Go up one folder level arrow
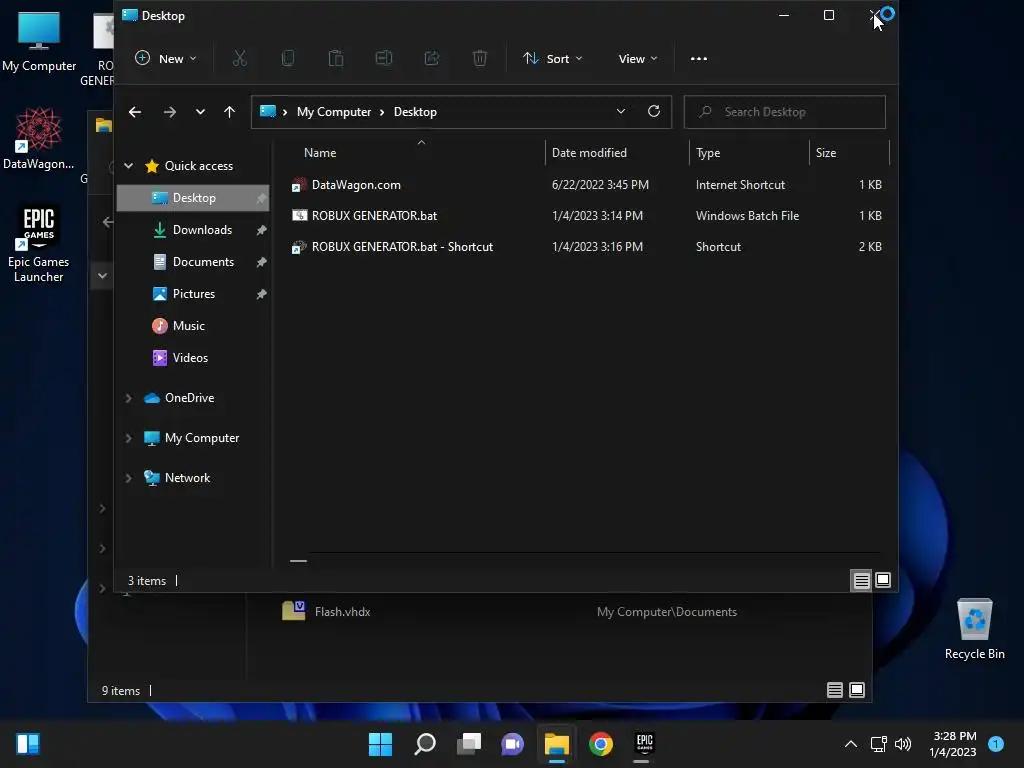This screenshot has height=768, width=1024. [x=229, y=112]
